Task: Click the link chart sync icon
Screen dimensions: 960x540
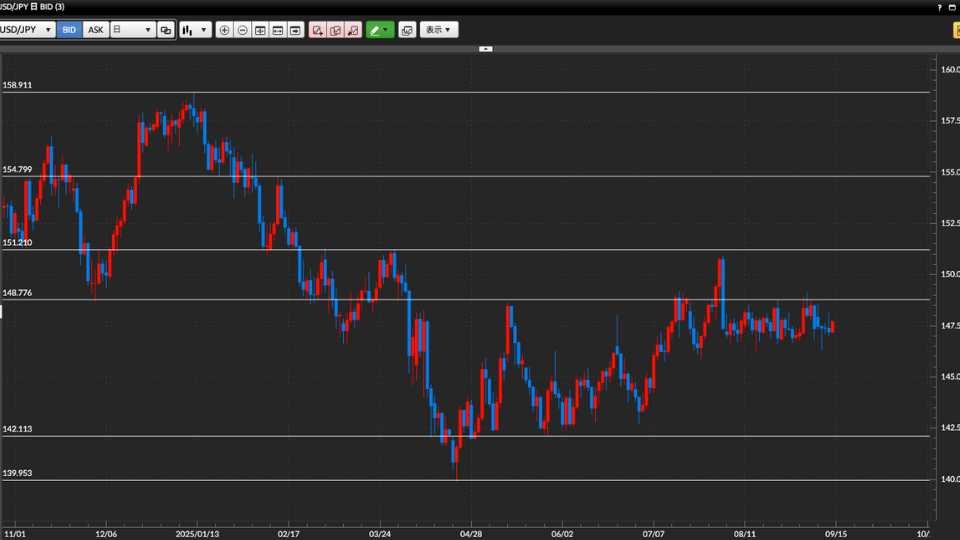Action: click(x=166, y=30)
